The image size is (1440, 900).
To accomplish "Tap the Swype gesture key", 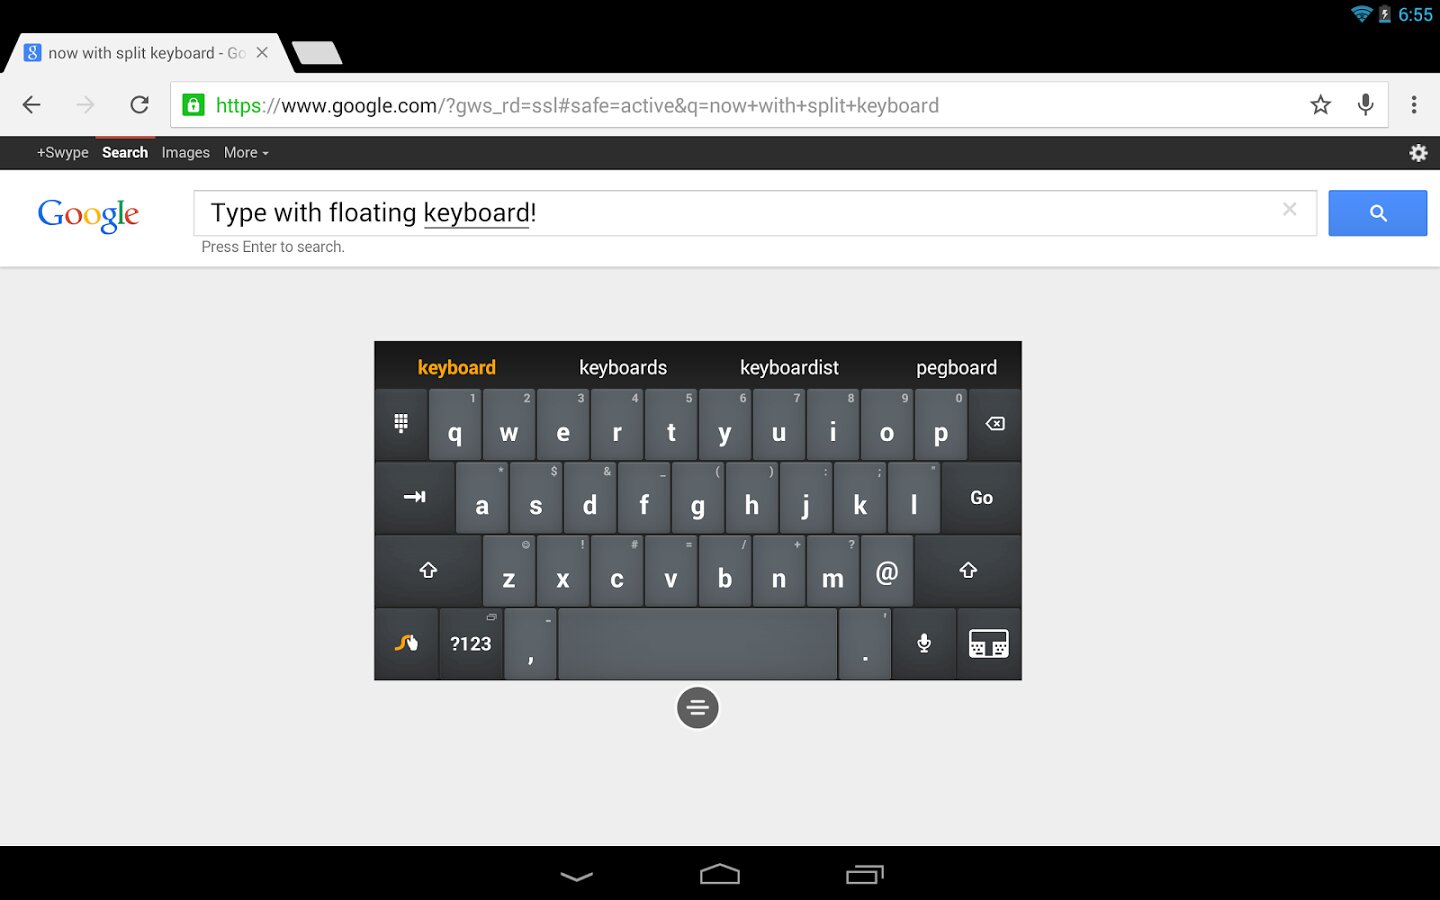I will (x=406, y=644).
